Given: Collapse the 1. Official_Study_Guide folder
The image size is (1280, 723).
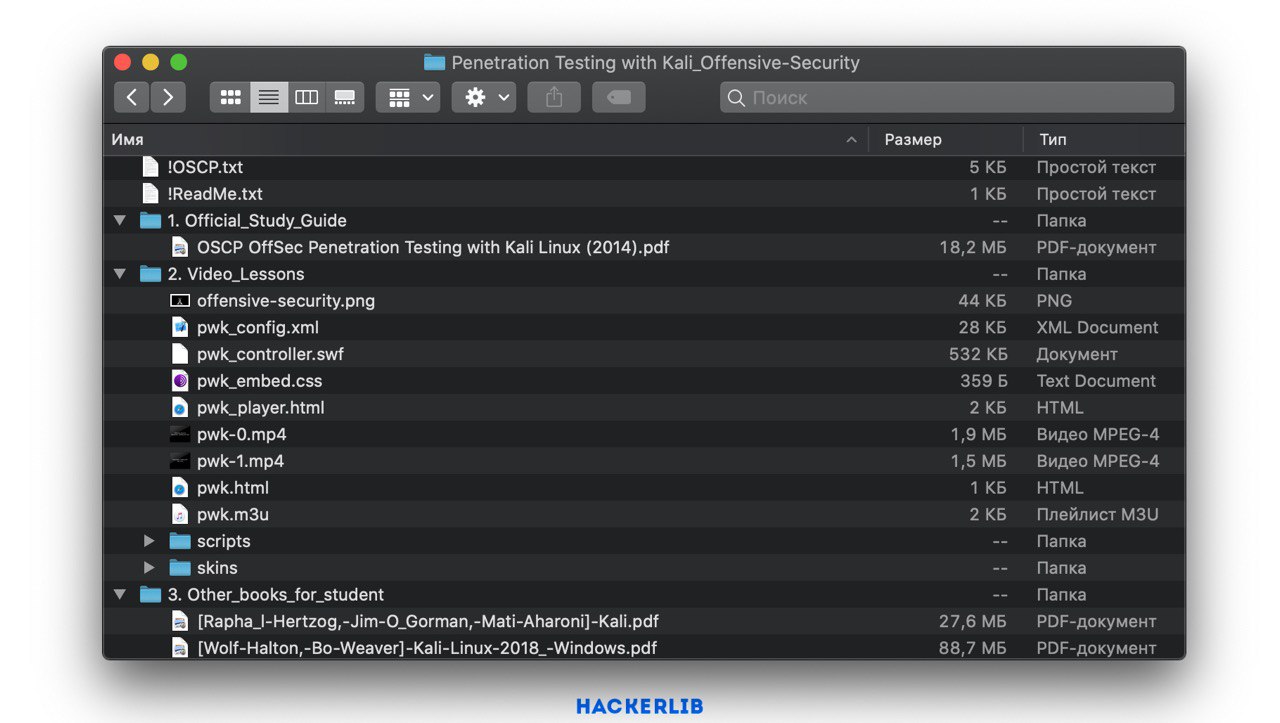Looking at the screenshot, I should click(x=121, y=220).
